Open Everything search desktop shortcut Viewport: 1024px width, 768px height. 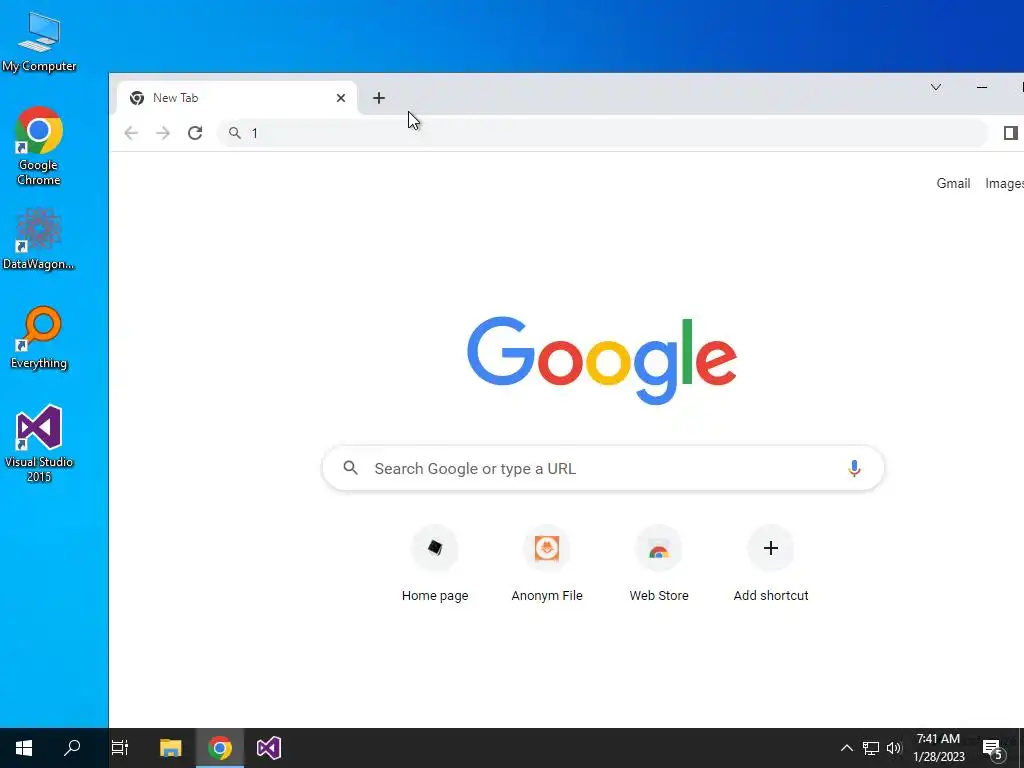coord(39,338)
